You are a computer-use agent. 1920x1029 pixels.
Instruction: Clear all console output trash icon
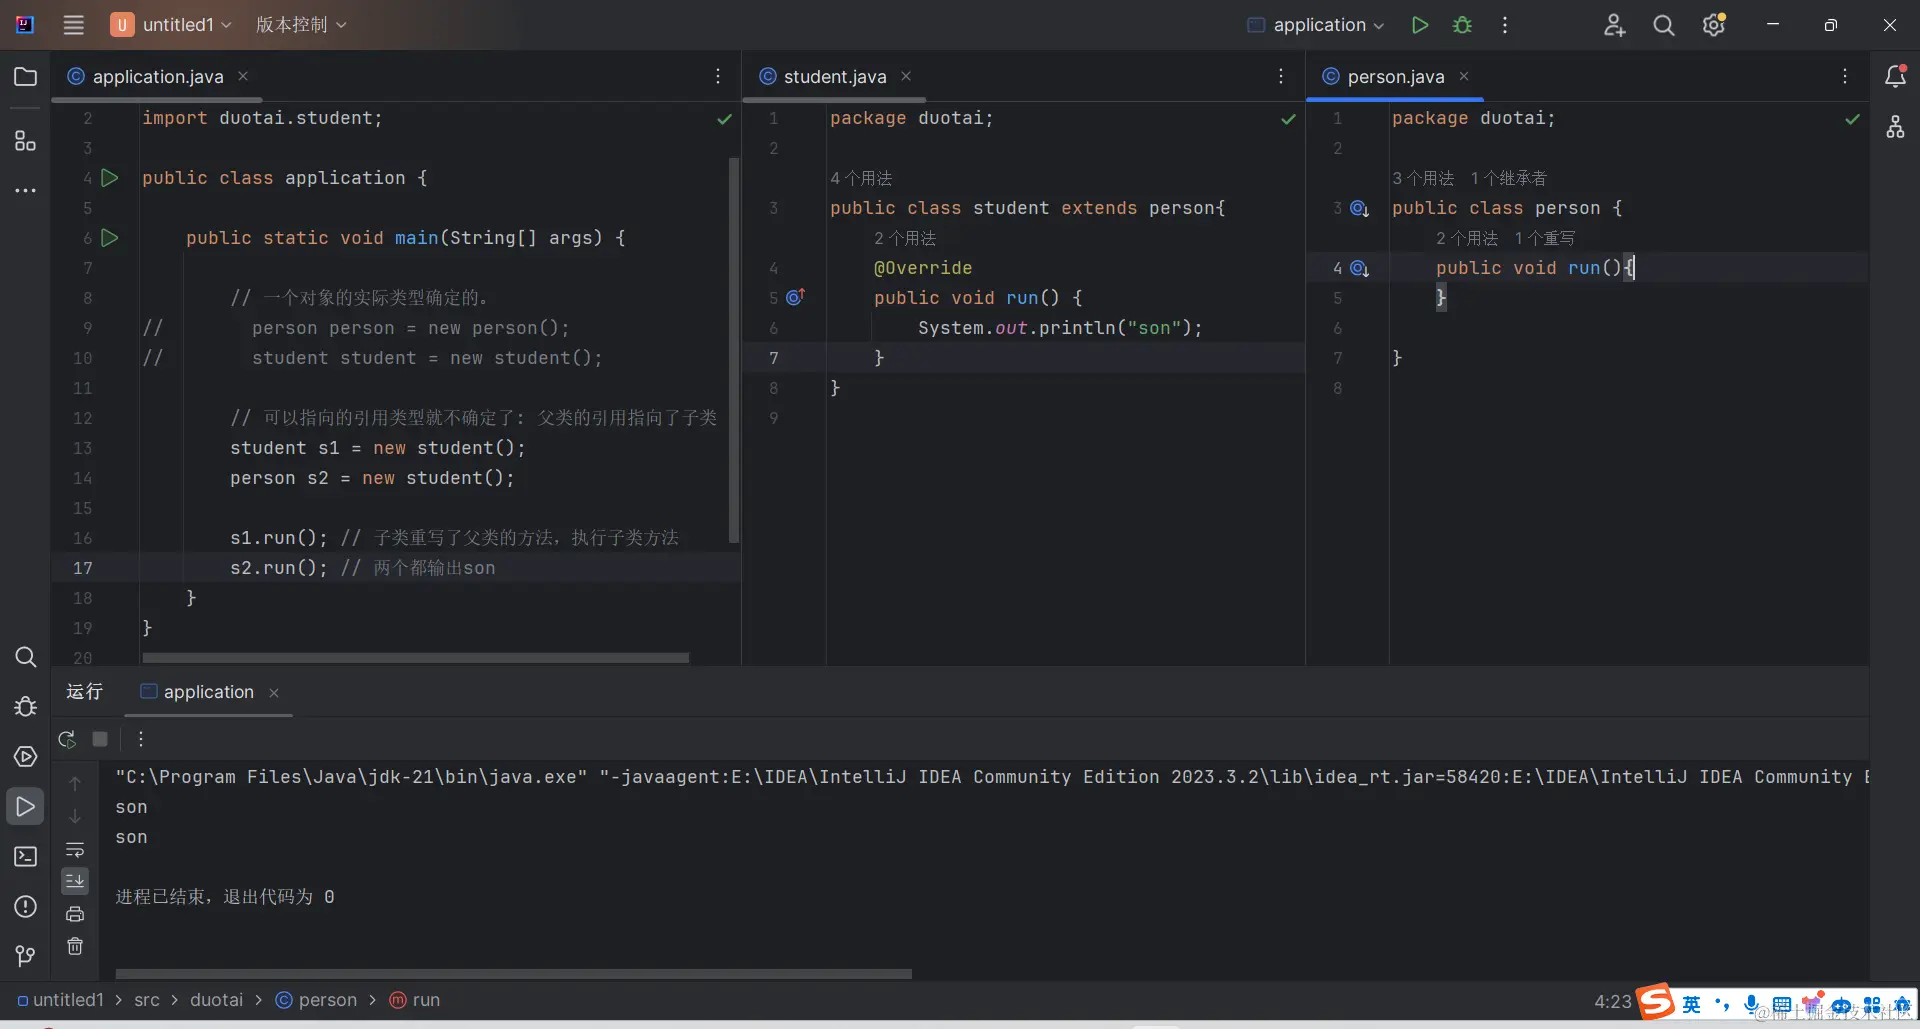pyautogui.click(x=75, y=946)
